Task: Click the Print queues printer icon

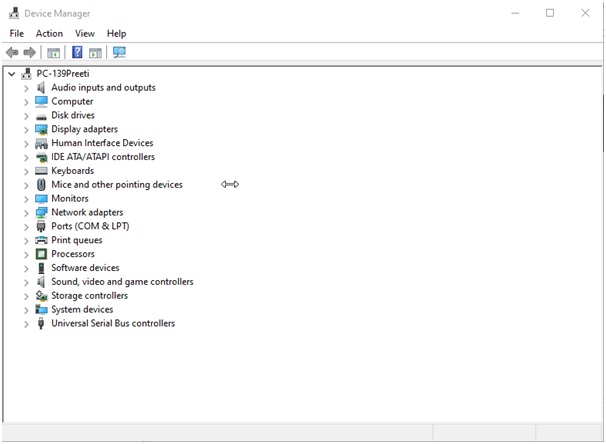Action: 41,240
